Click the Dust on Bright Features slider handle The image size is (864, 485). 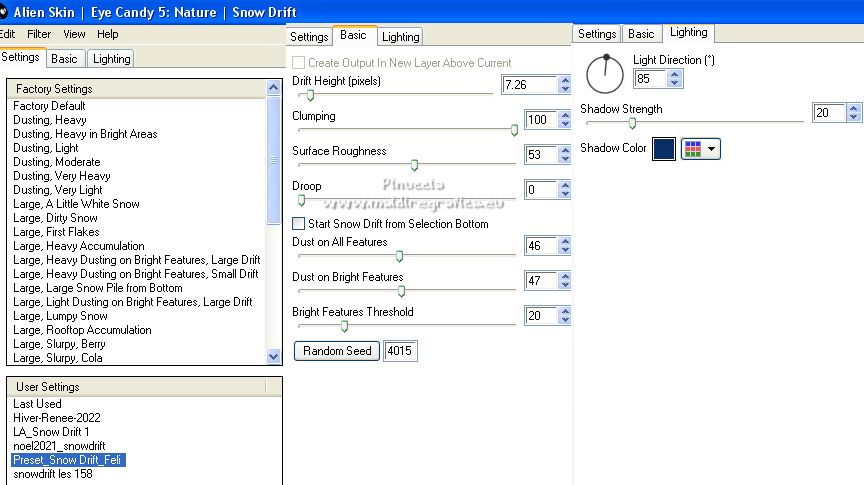coord(401,291)
